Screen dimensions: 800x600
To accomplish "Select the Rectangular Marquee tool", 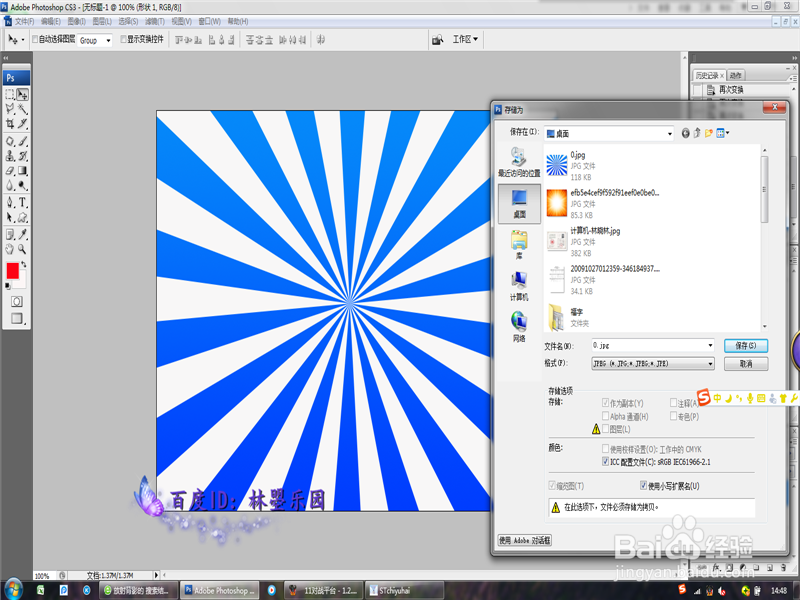I will (10, 94).
